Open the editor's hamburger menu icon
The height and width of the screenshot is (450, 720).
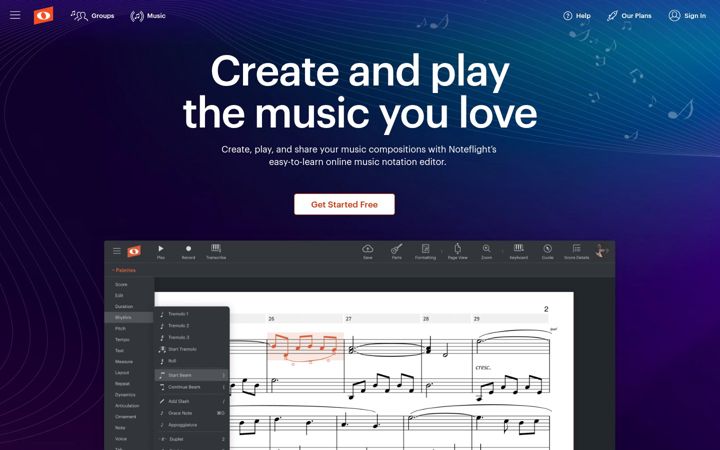click(x=117, y=251)
